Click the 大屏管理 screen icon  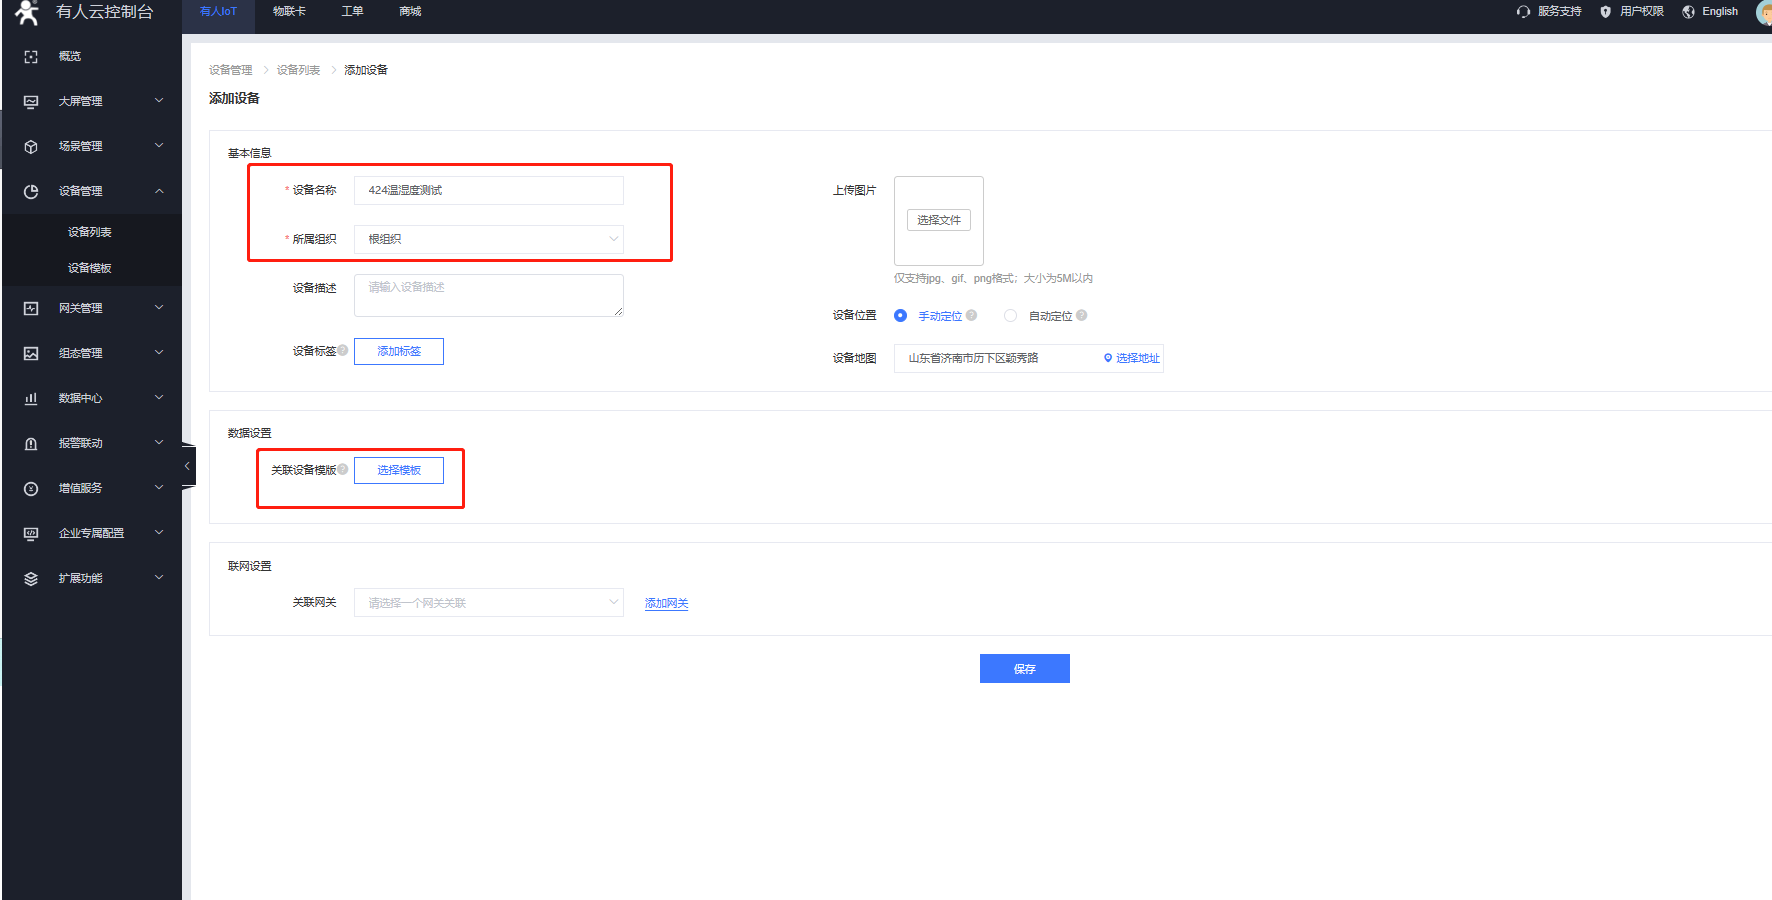[x=31, y=102]
